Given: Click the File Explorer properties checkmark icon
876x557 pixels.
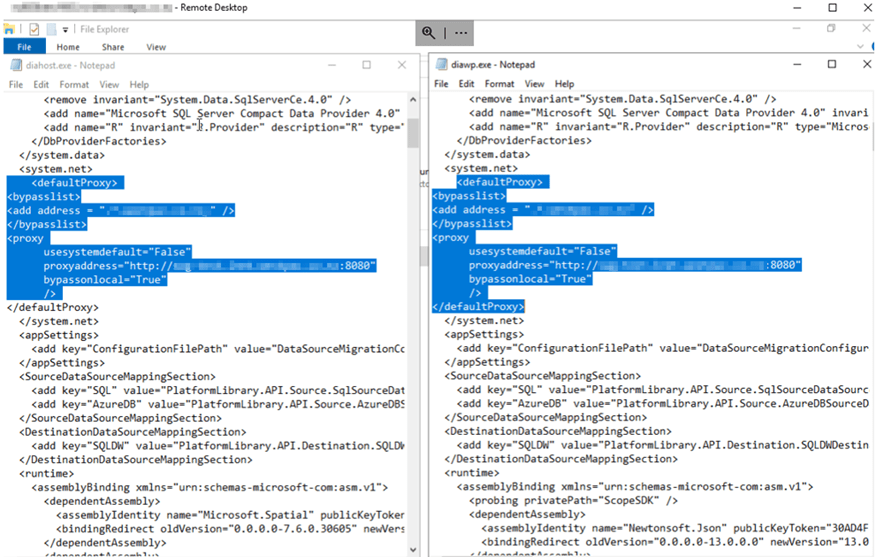Looking at the screenshot, I should click(x=33, y=30).
